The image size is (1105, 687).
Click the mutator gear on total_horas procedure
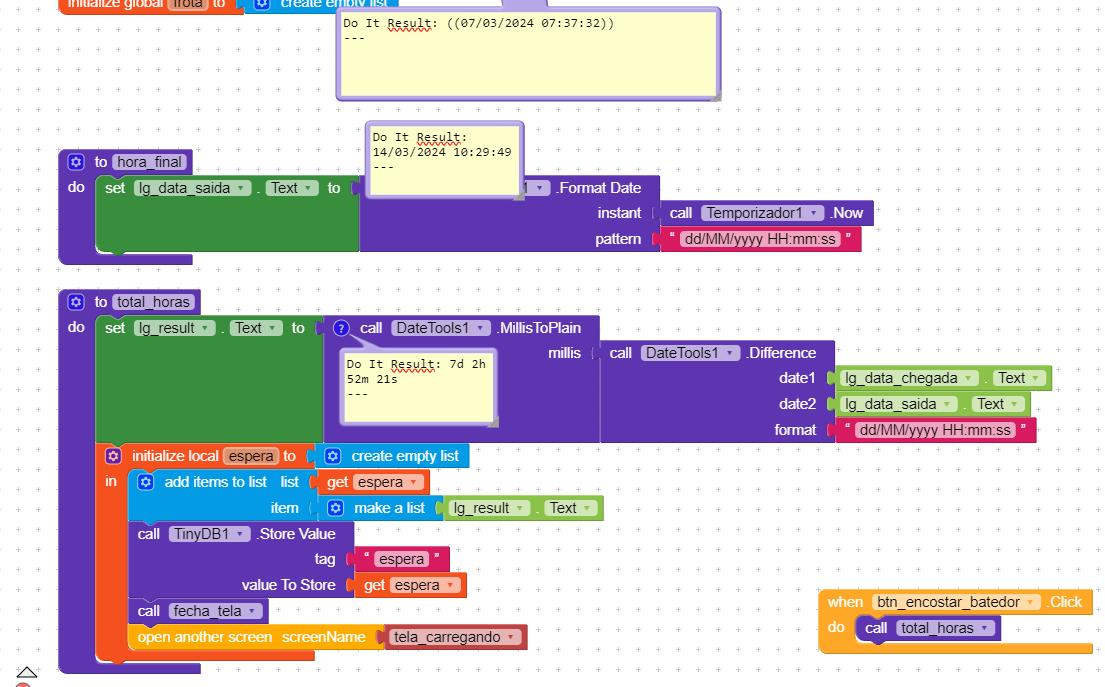coord(75,301)
